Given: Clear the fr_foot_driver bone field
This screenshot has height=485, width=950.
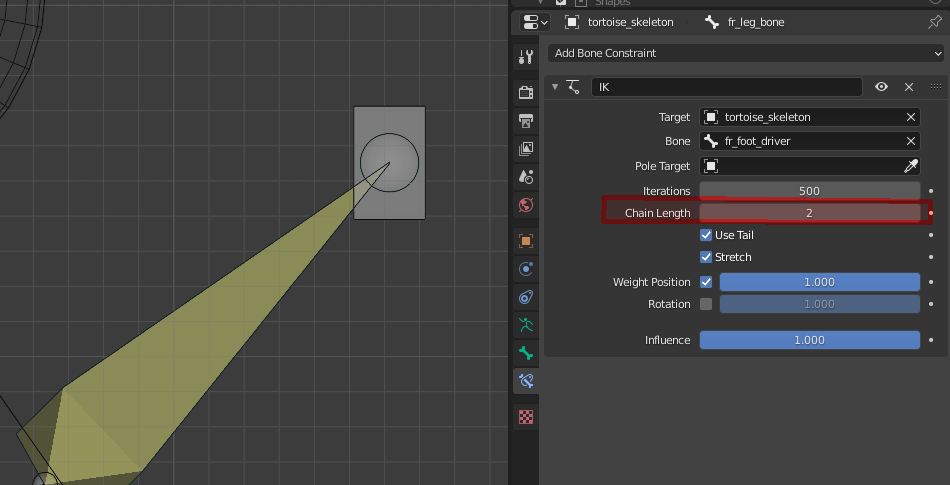Looking at the screenshot, I should [910, 141].
